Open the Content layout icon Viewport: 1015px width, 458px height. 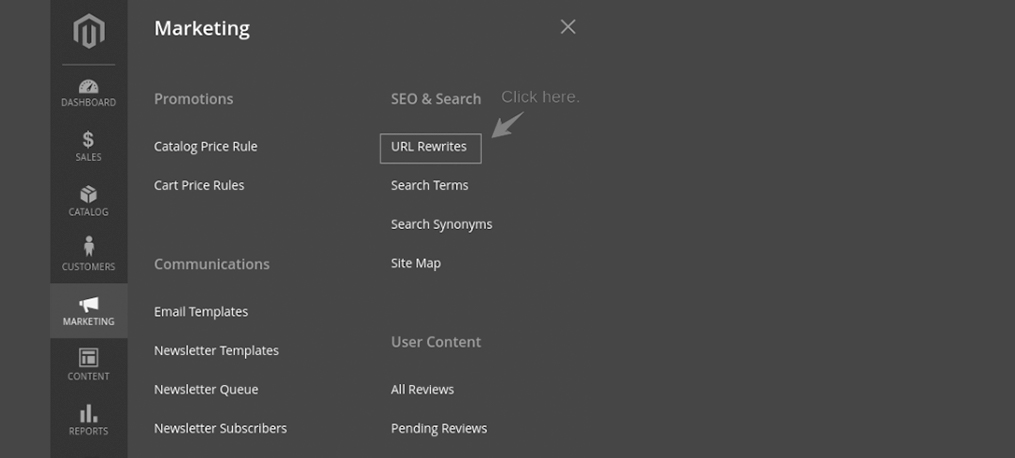89,358
